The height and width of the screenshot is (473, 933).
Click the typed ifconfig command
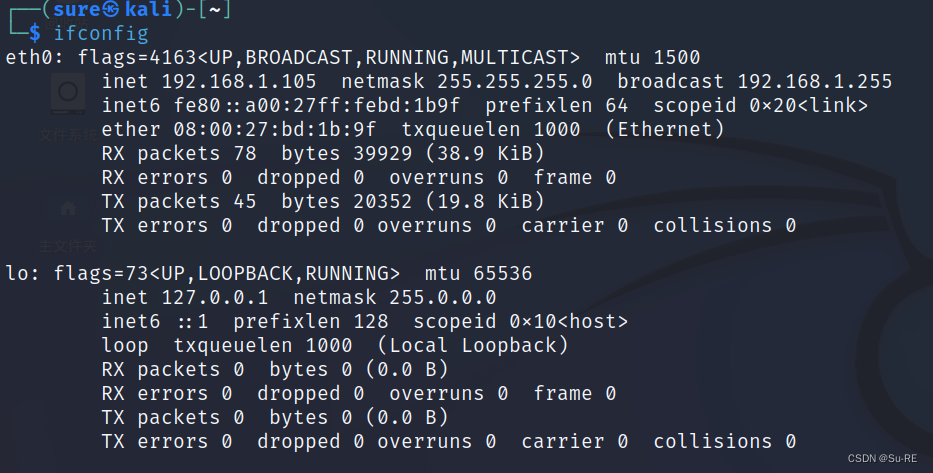tap(101, 33)
